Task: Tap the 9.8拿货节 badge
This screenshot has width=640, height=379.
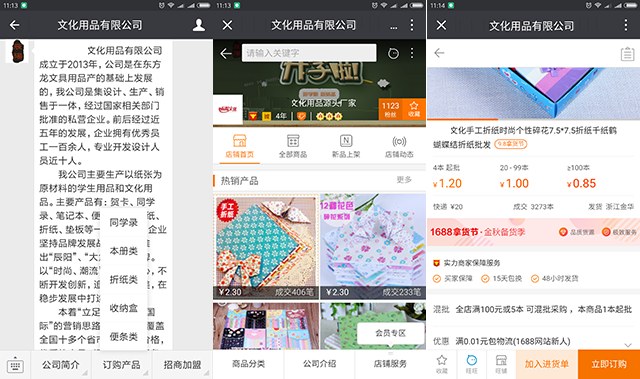Action: [511, 144]
